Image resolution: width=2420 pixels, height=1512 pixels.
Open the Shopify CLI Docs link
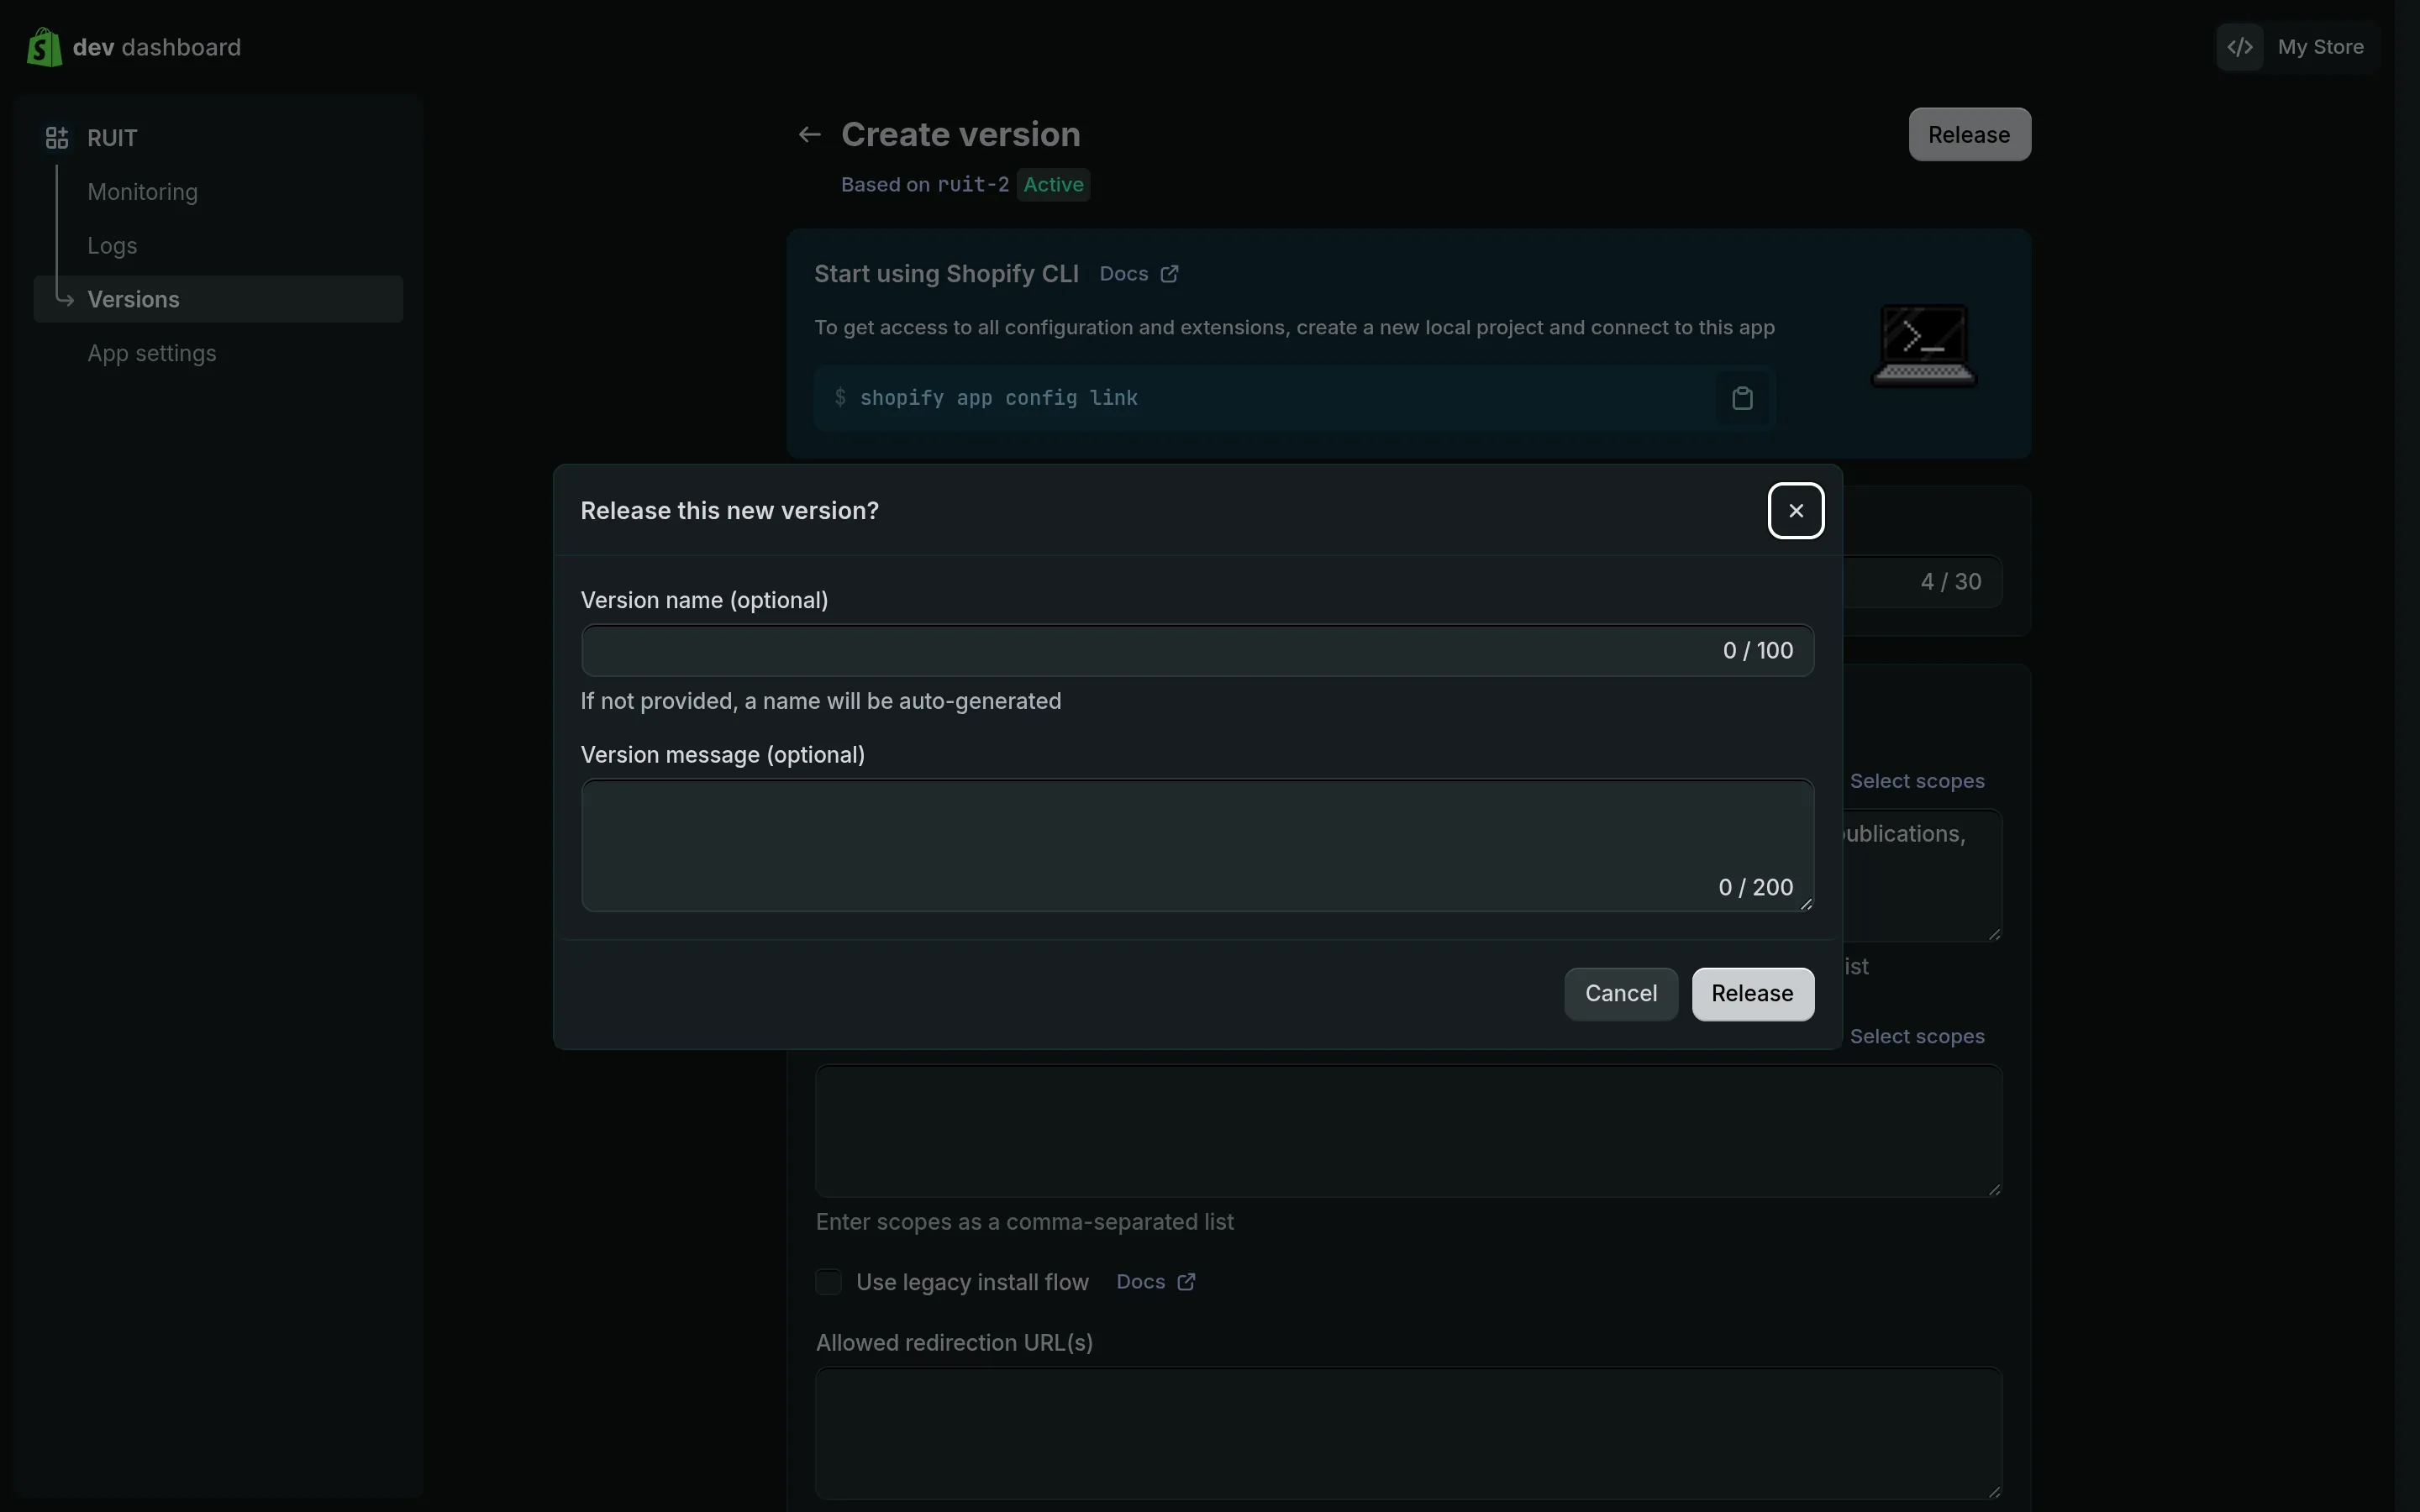pos(1138,274)
